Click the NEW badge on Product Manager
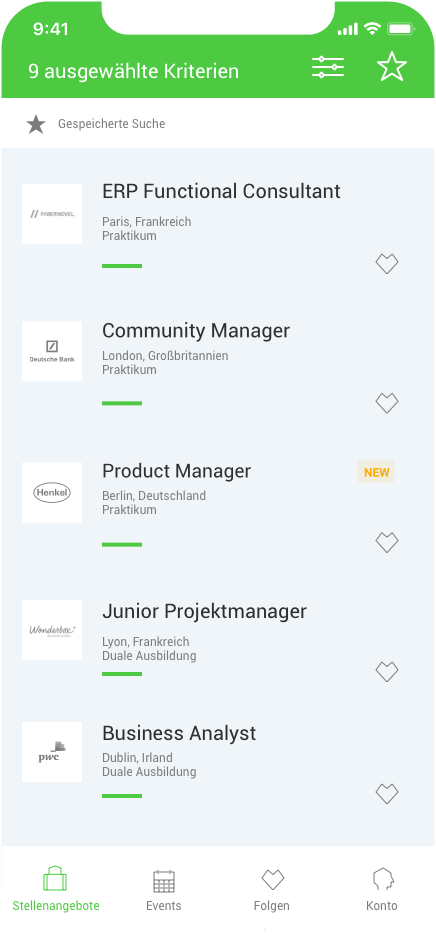 (x=376, y=472)
